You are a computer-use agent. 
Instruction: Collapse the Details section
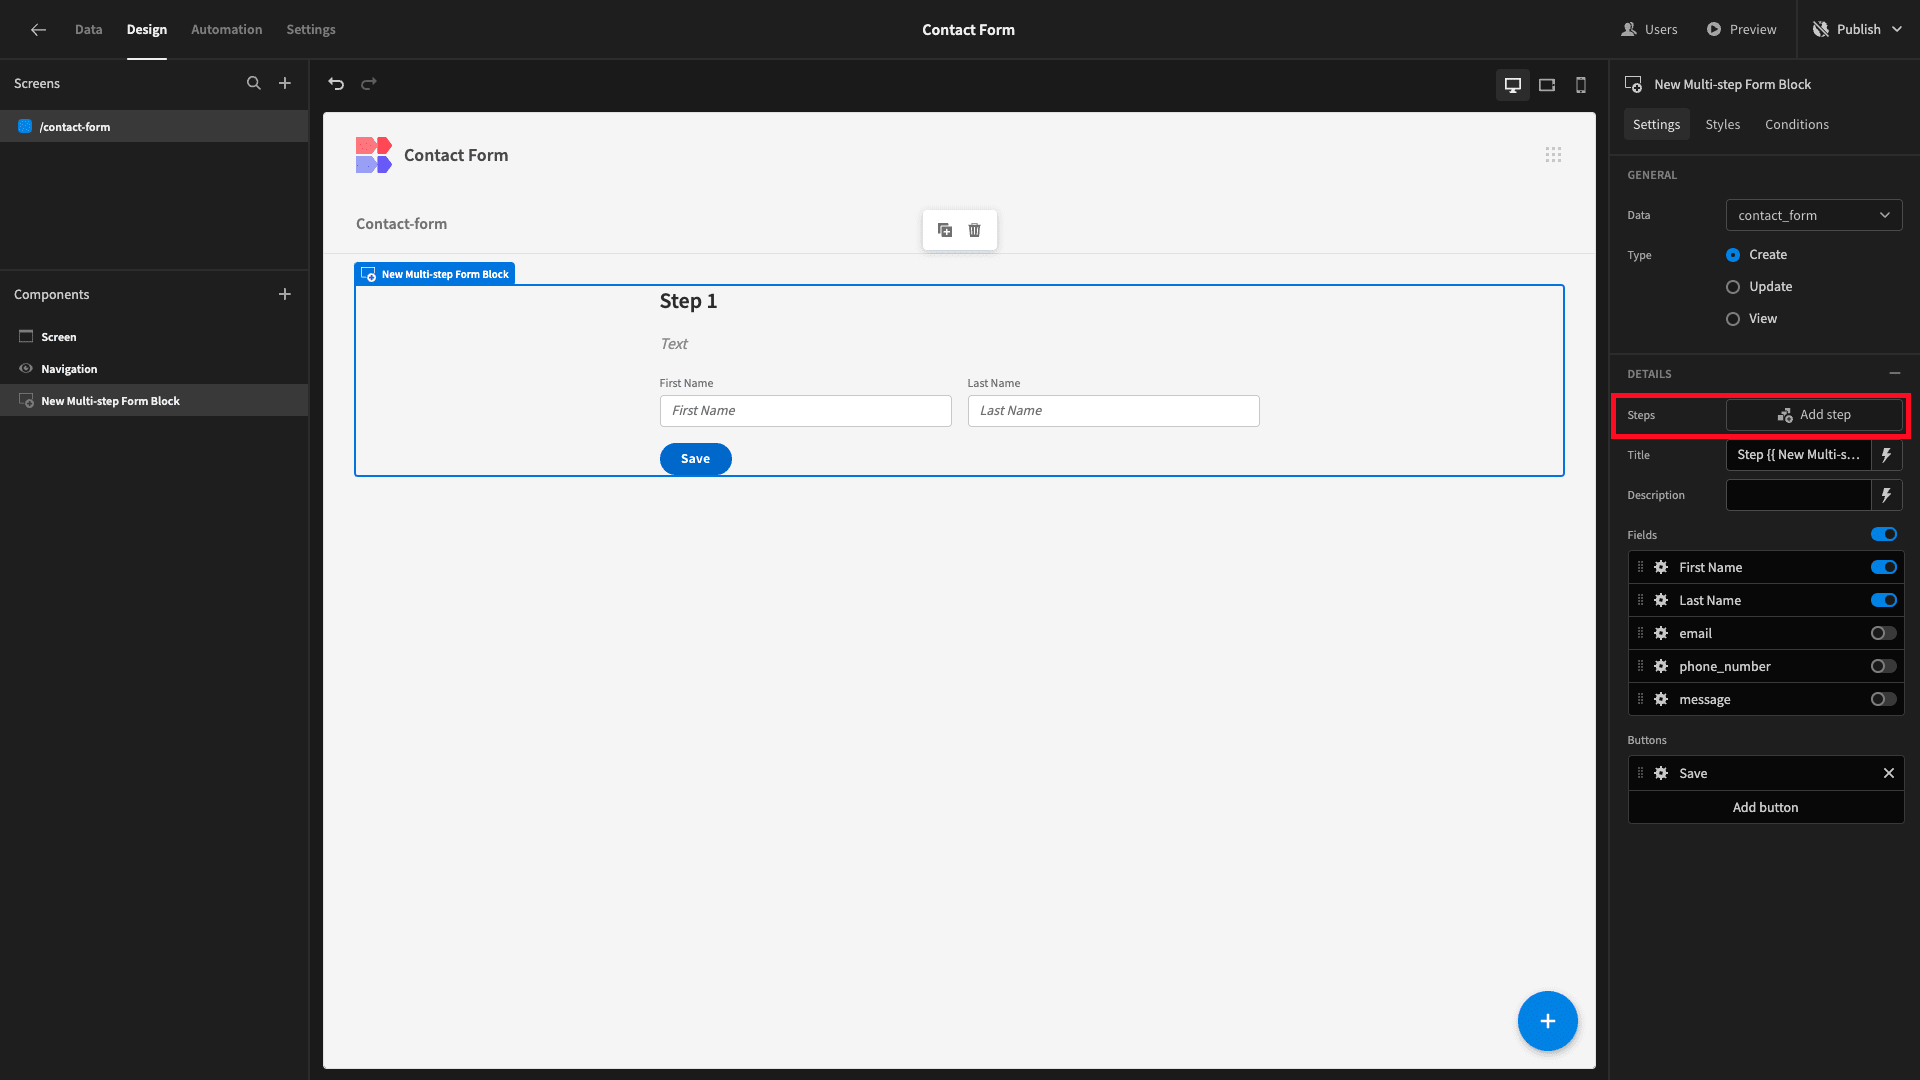[x=1895, y=373]
